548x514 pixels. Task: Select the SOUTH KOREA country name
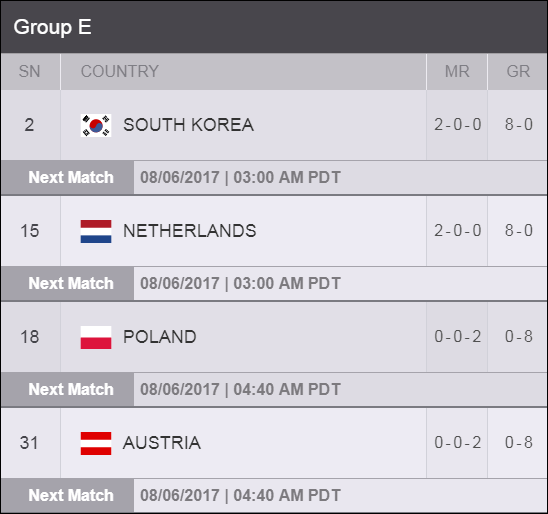[188, 125]
